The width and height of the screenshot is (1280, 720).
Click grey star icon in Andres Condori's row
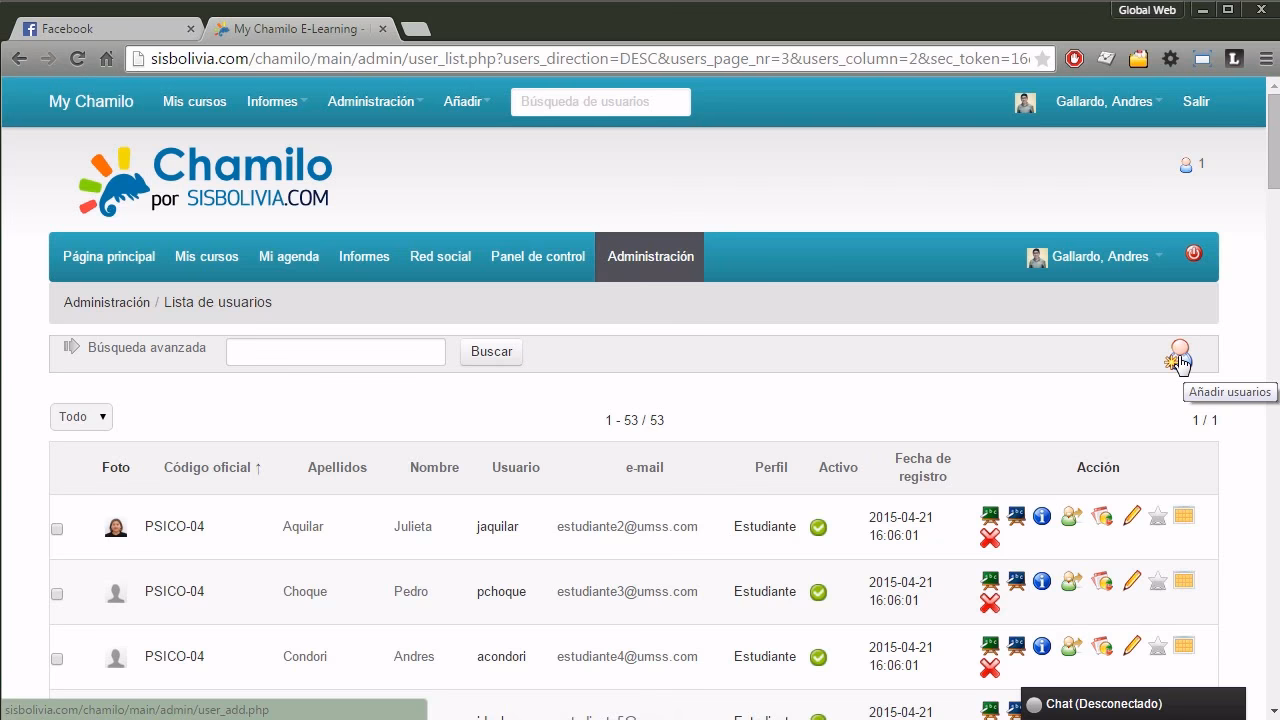tap(1158, 646)
